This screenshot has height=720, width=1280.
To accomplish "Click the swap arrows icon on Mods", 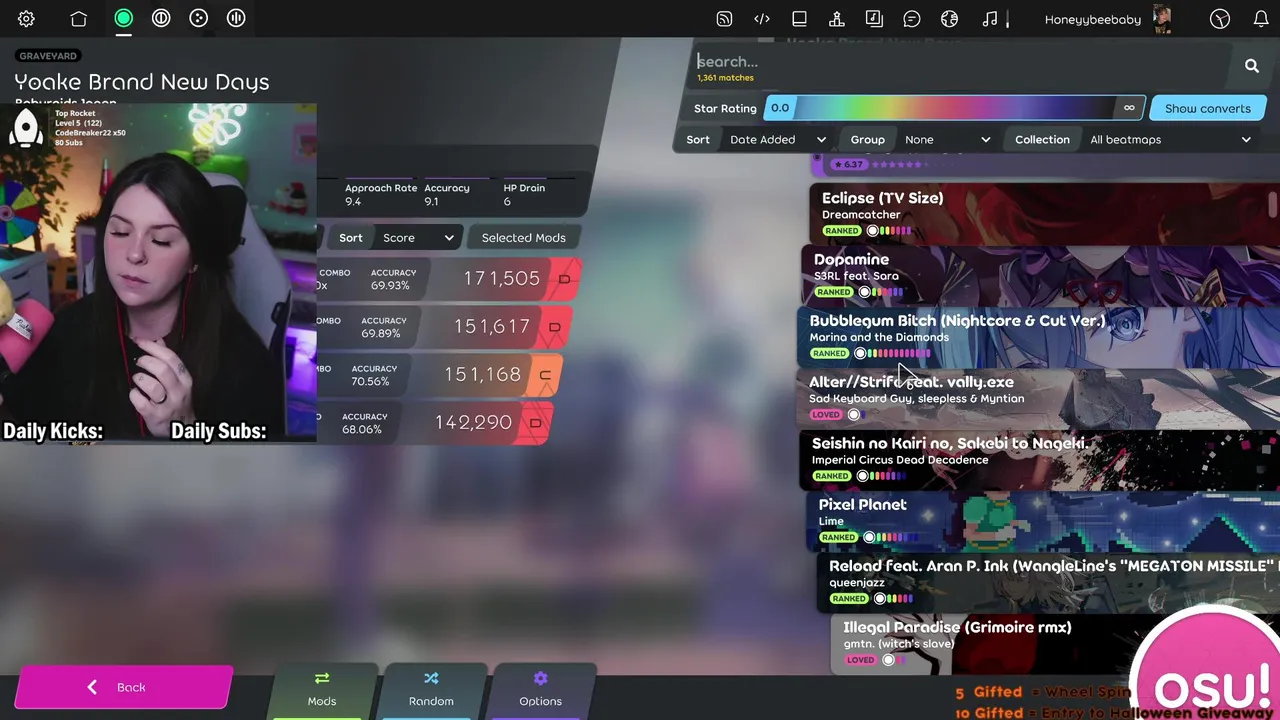I will click(321, 679).
